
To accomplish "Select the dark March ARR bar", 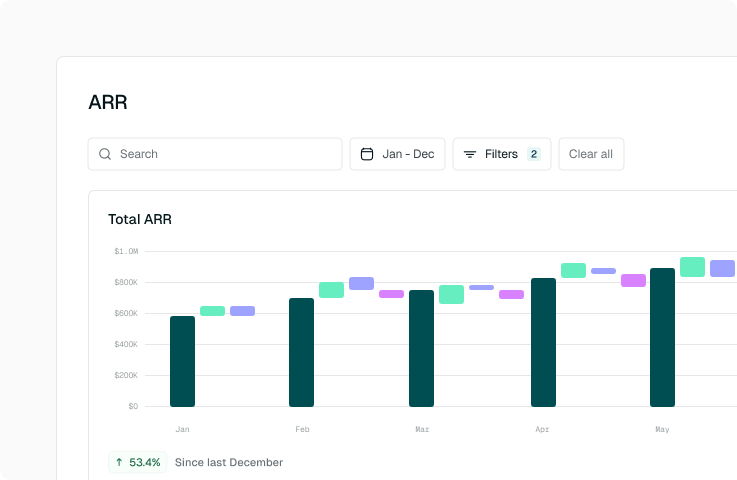I will pos(421,348).
